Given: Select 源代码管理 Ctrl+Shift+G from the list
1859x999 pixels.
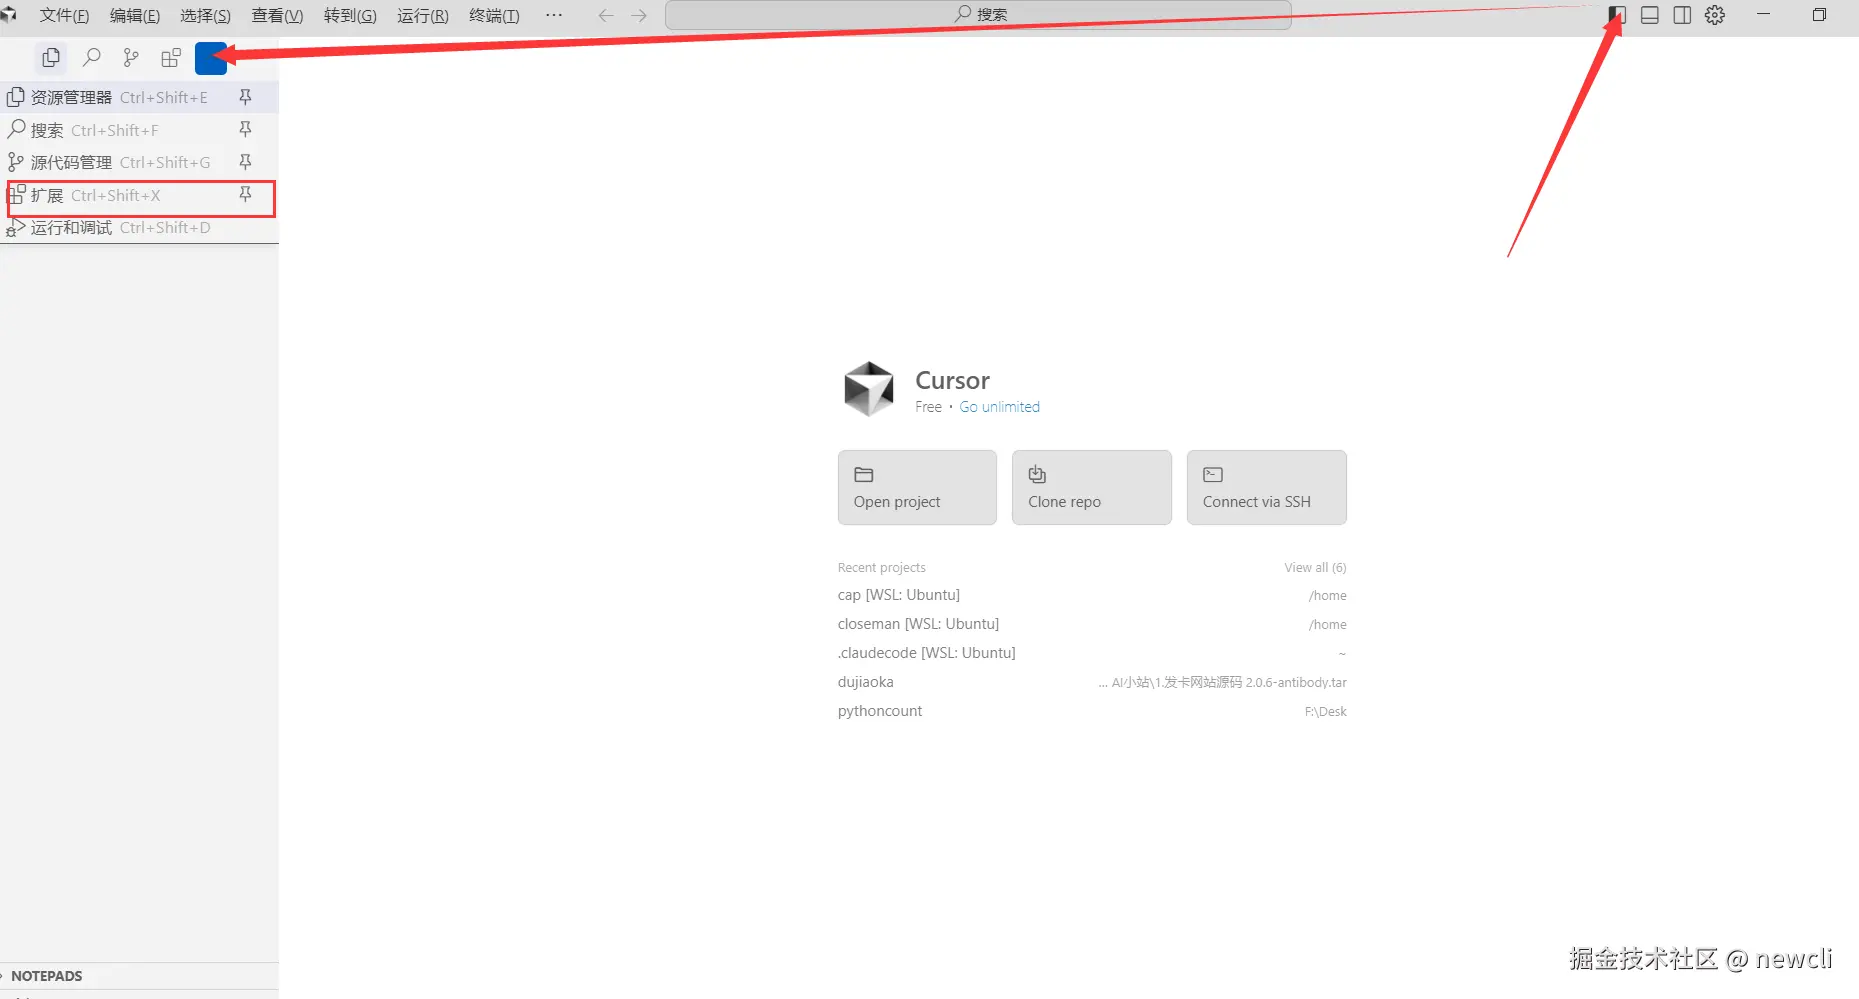Looking at the screenshot, I should point(139,162).
